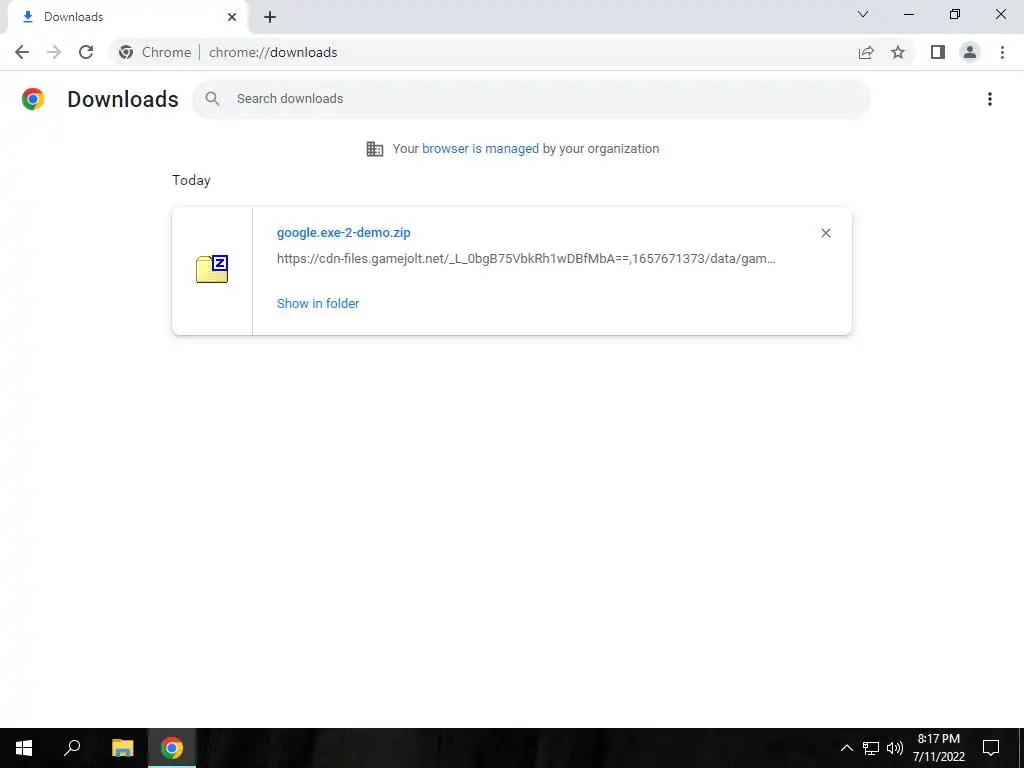Go back using the browser back arrow

point(22,52)
